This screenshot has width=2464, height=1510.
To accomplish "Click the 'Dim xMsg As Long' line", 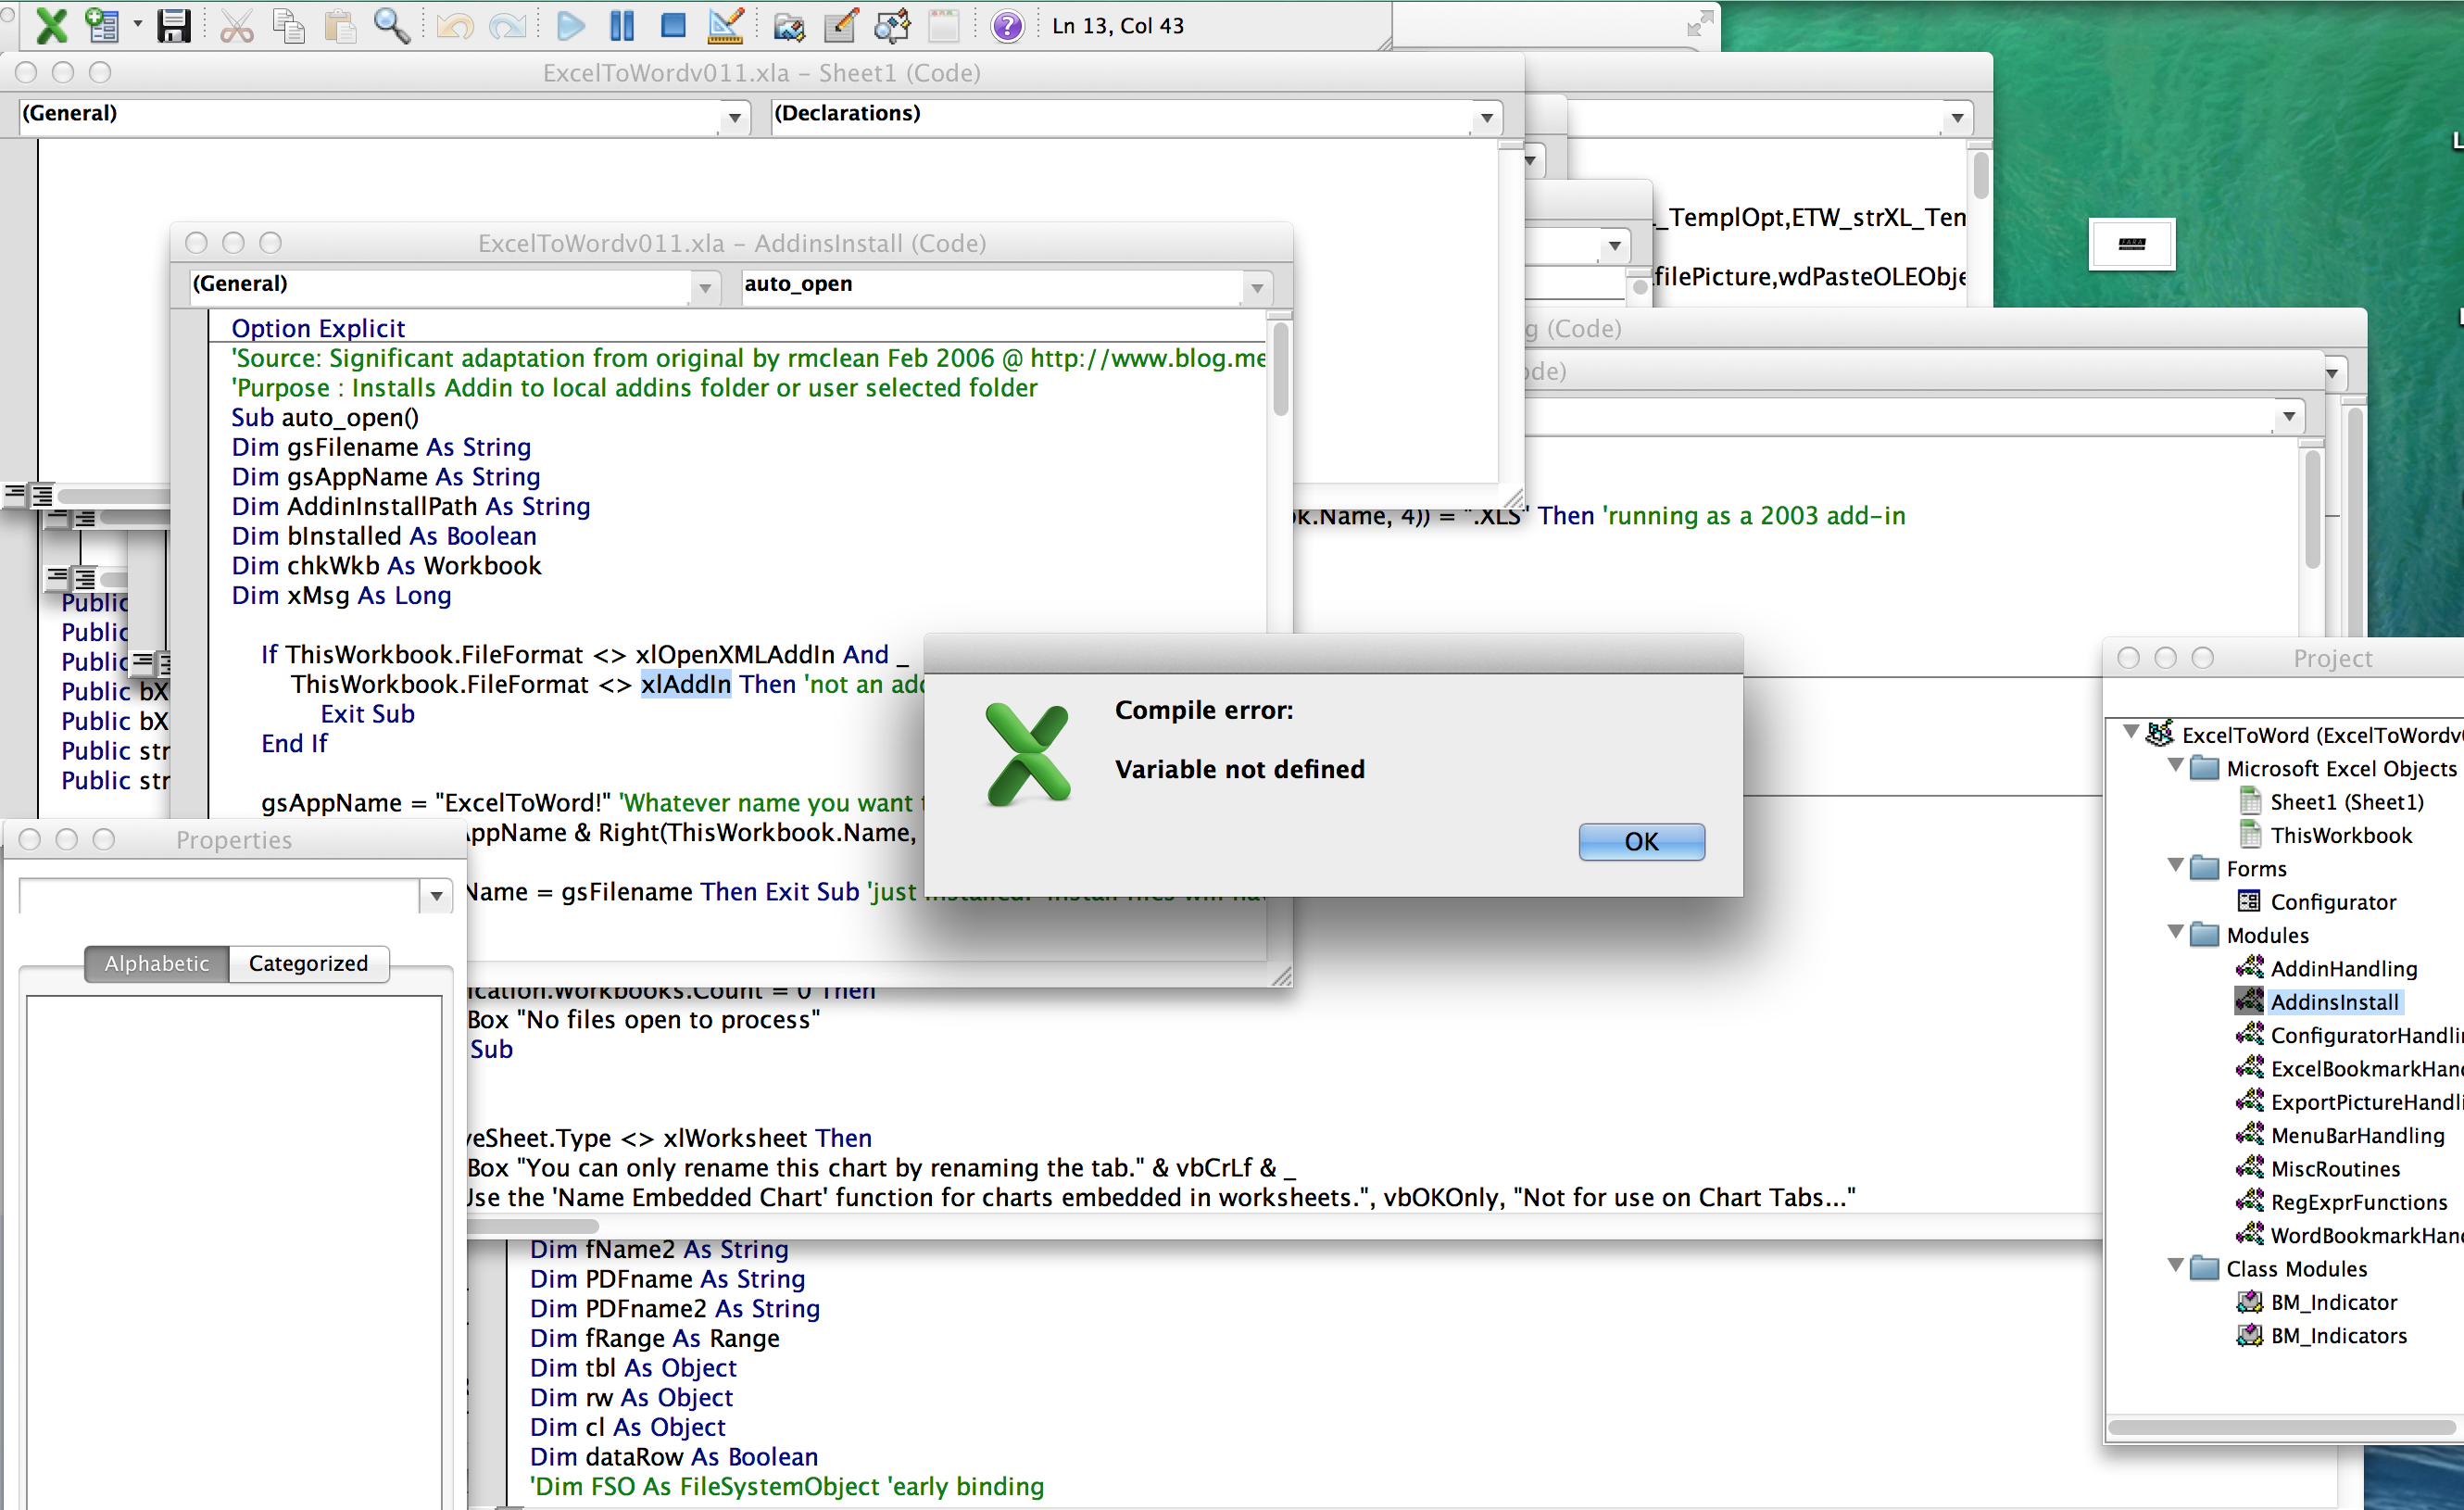I will [341, 595].
